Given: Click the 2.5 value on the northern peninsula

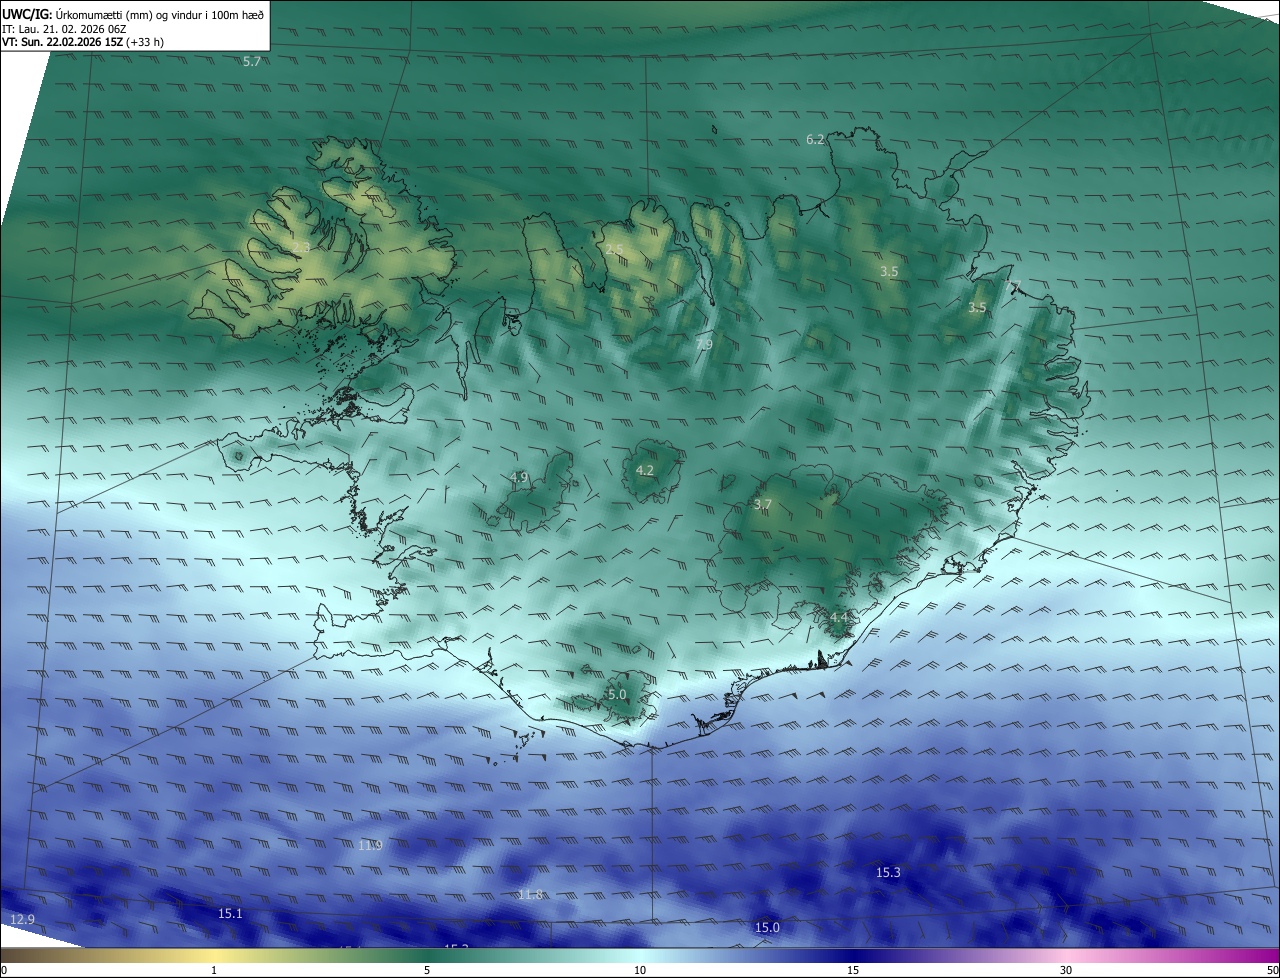Looking at the screenshot, I should (614, 249).
